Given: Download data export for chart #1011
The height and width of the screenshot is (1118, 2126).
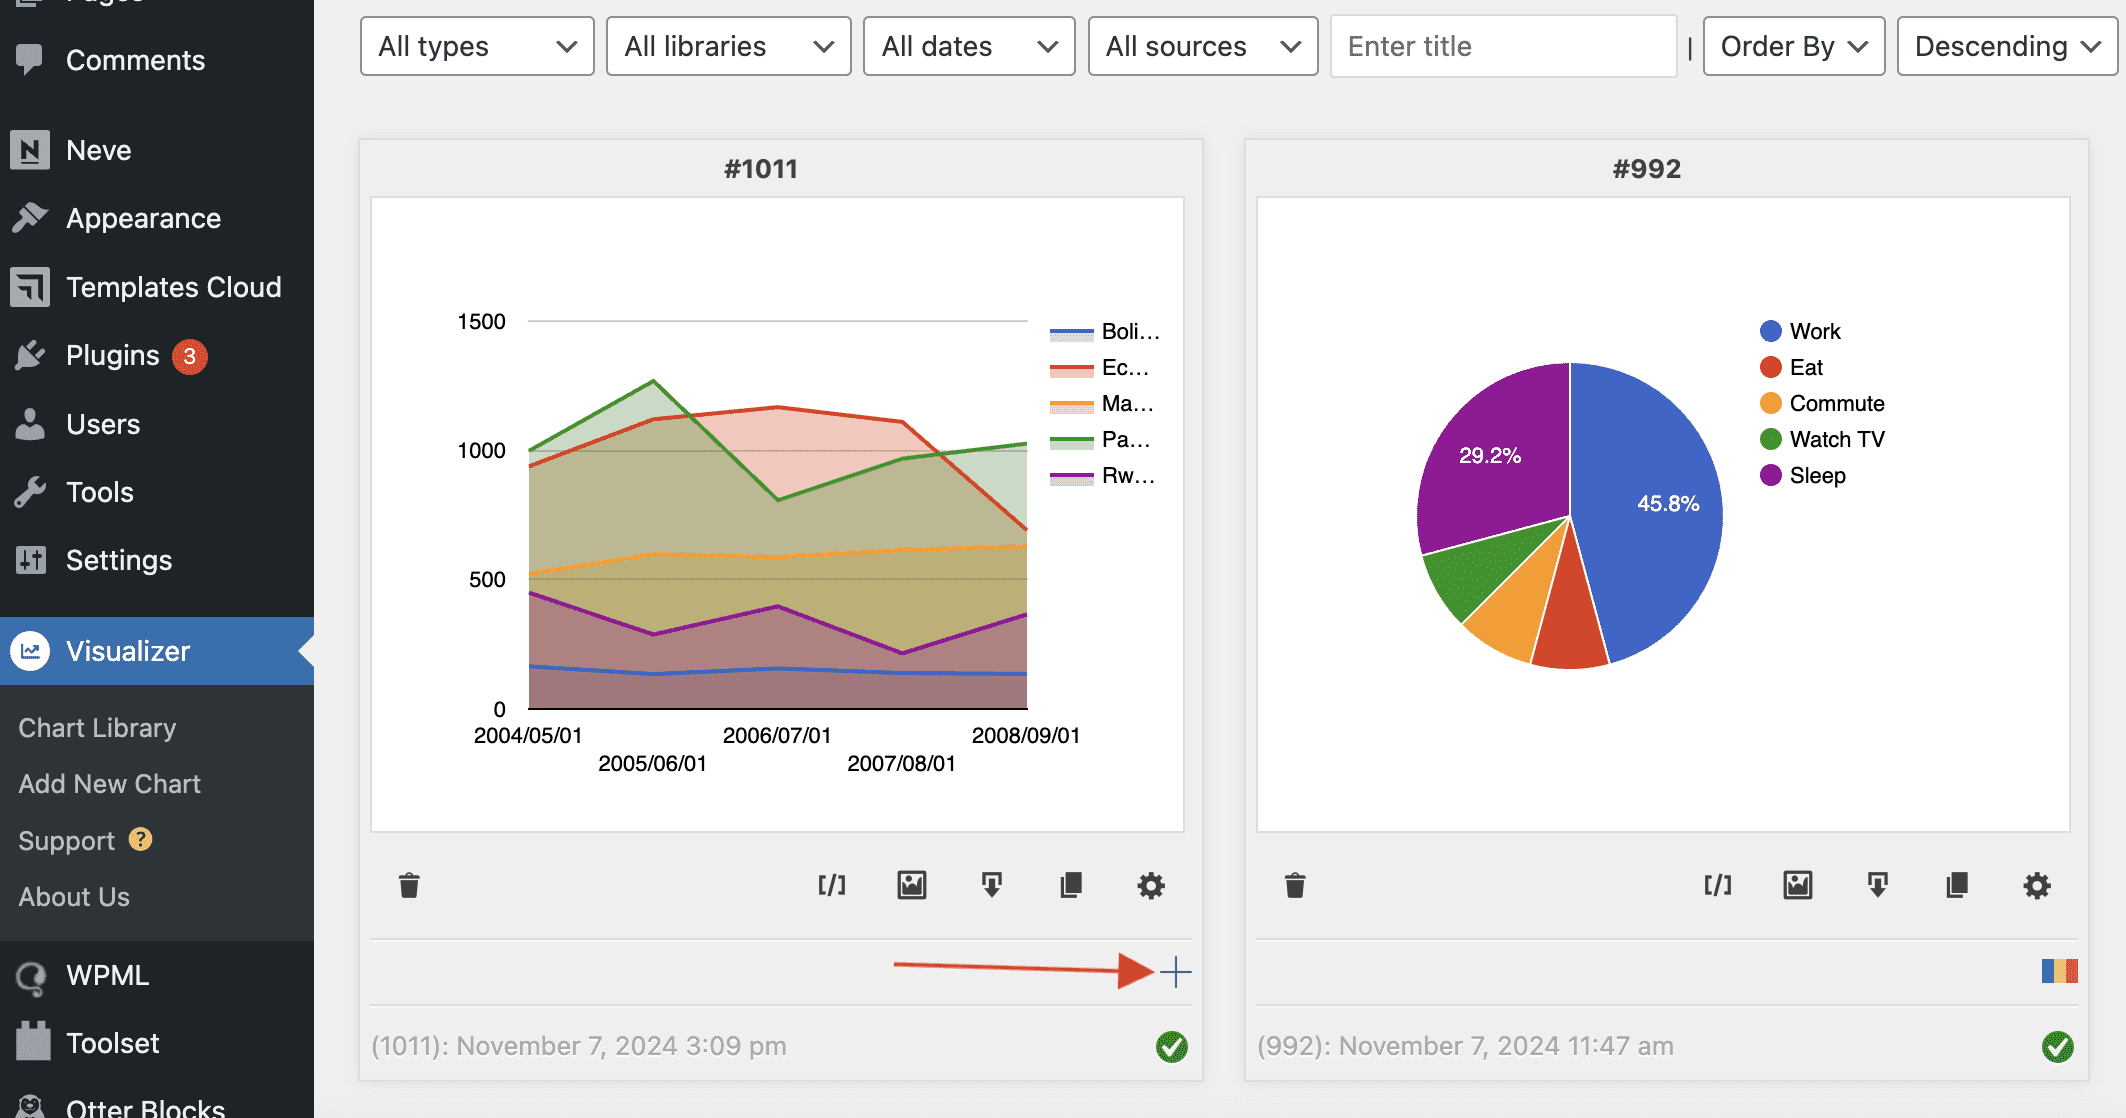Looking at the screenshot, I should click(991, 885).
